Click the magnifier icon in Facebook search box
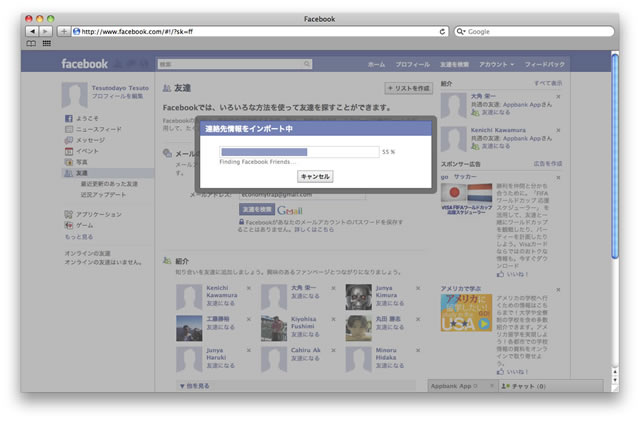The image size is (640, 421). coord(307,64)
